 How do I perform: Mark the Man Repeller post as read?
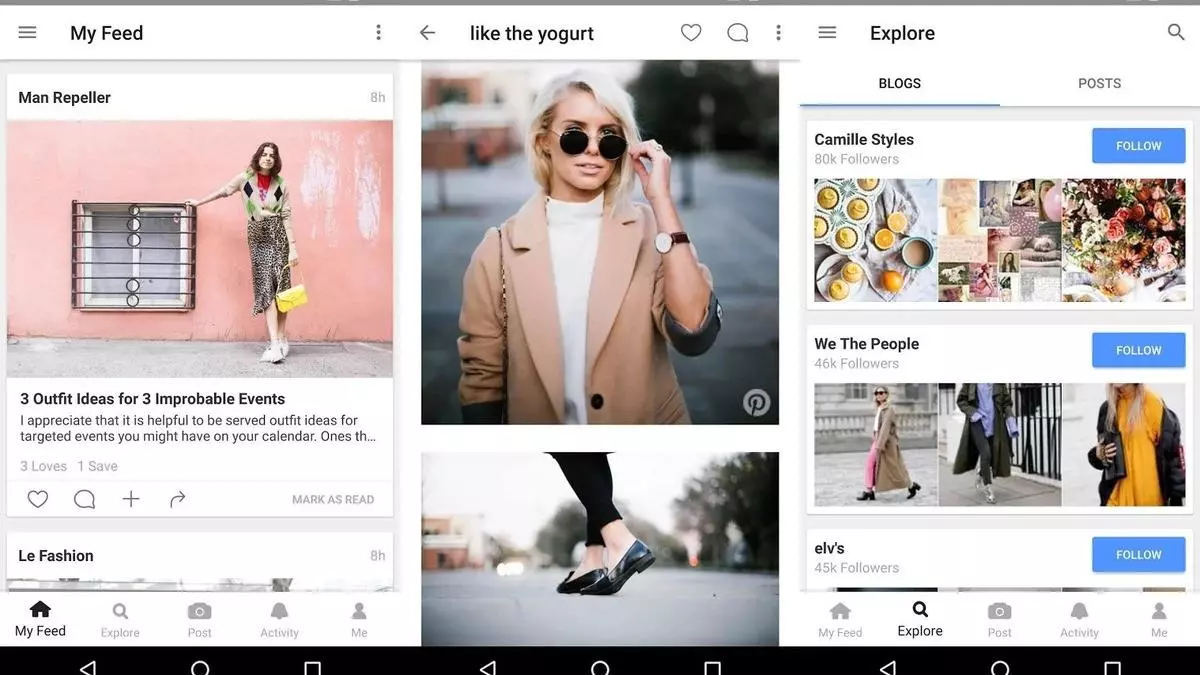pyautogui.click(x=333, y=499)
